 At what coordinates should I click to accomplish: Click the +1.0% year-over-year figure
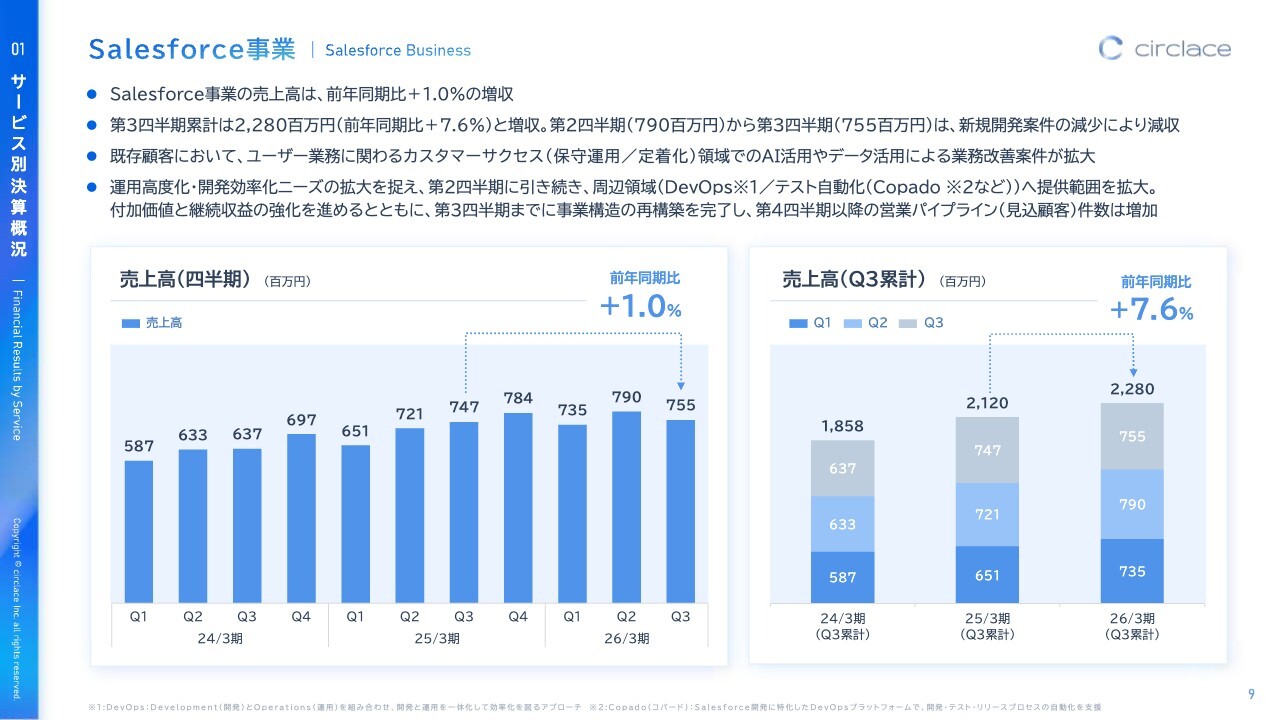click(x=640, y=307)
